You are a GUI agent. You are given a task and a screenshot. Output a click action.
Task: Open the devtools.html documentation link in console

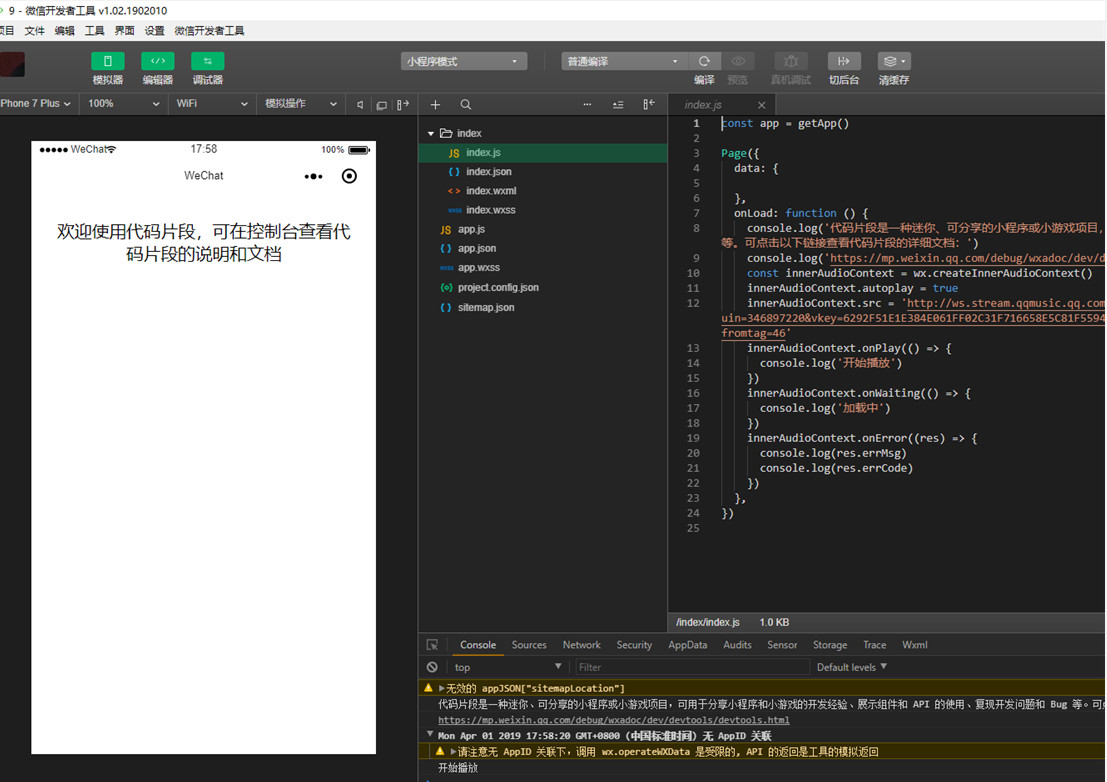point(613,720)
